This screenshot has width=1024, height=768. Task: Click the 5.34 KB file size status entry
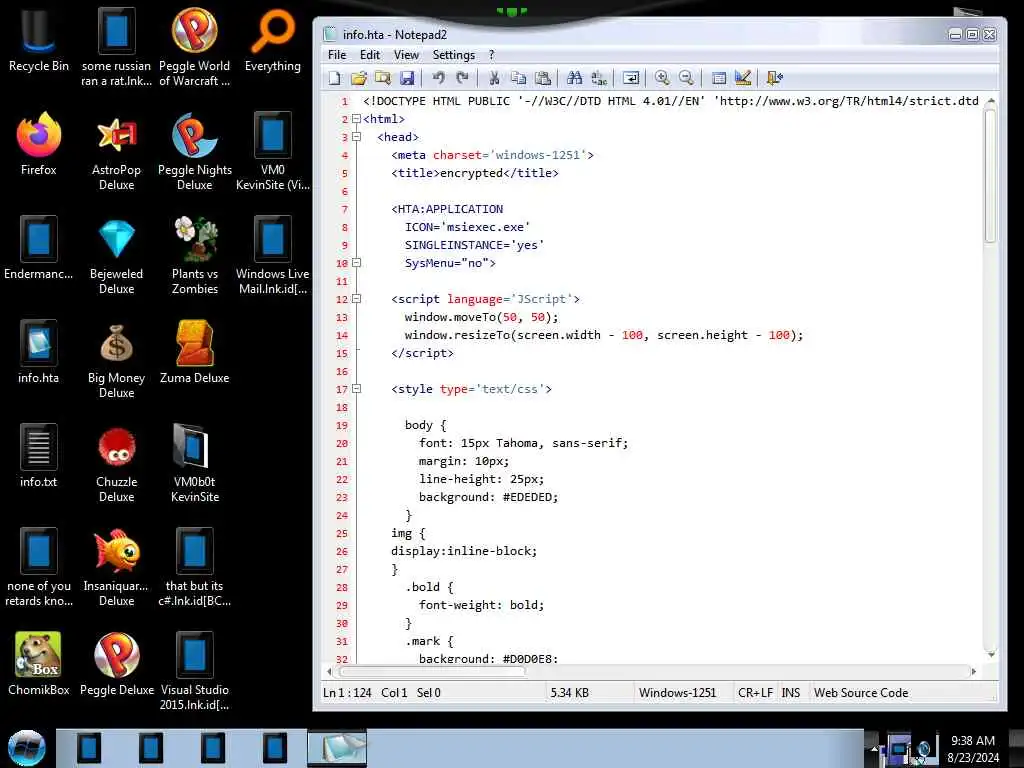click(569, 693)
